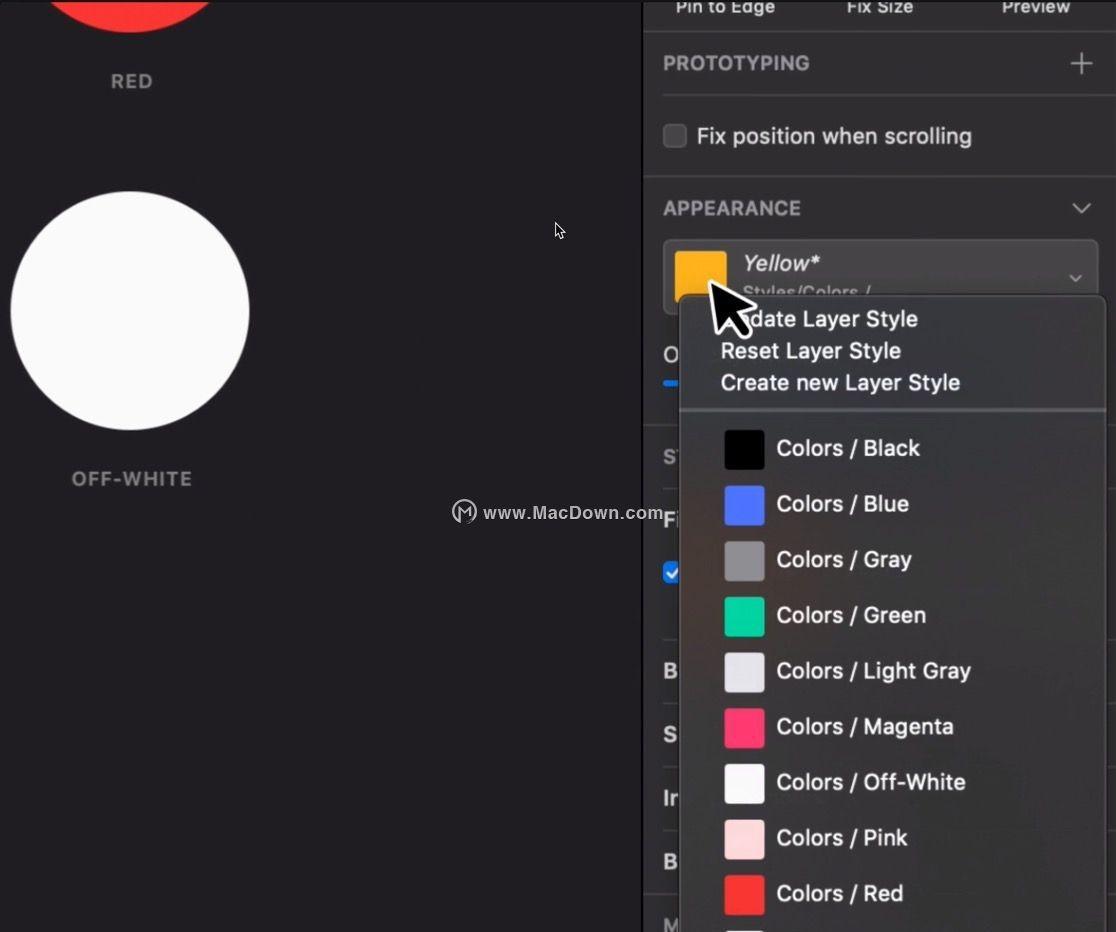
Task: Click the Pin to Edge label
Action: click(725, 7)
